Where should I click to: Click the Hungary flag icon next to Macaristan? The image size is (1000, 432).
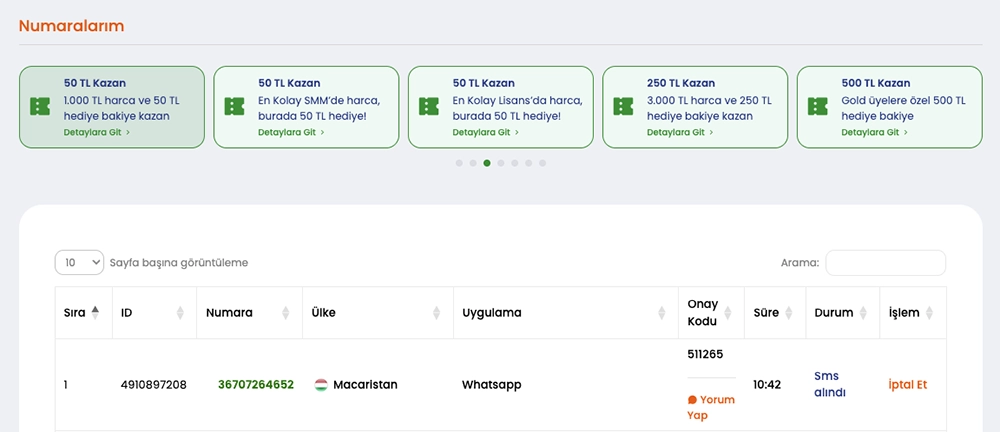(321, 385)
